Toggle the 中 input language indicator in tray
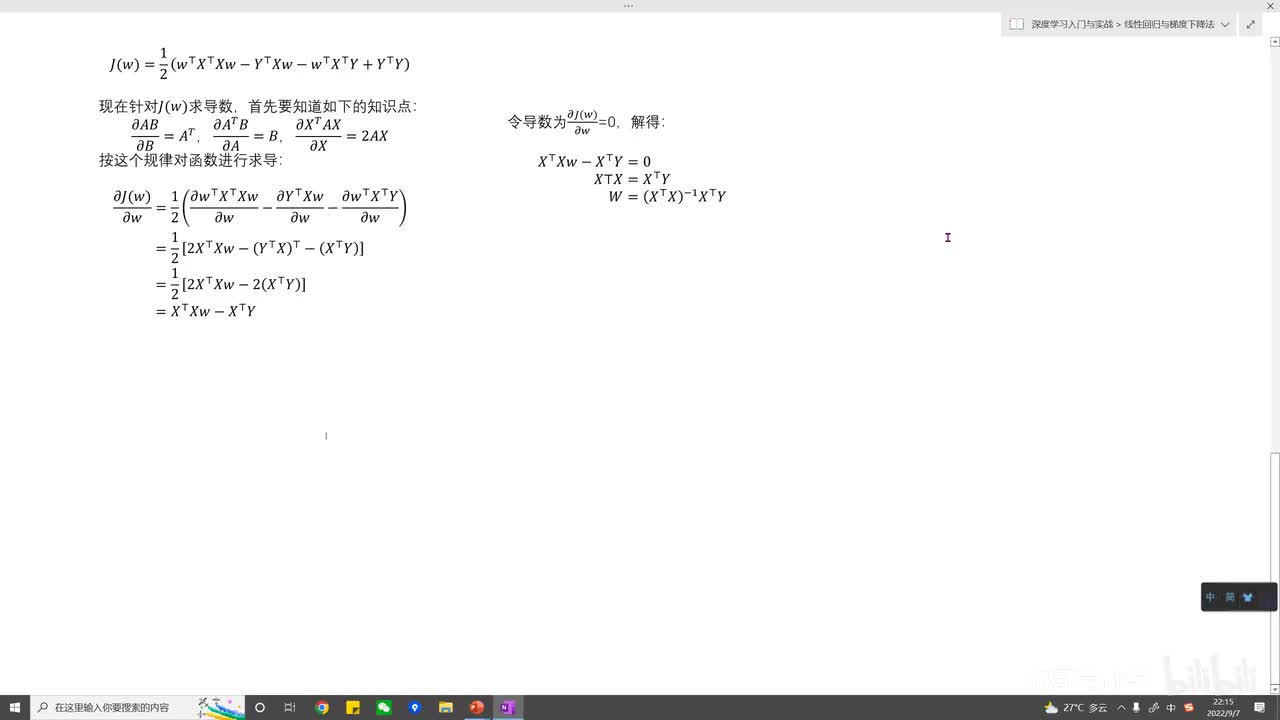Image resolution: width=1280 pixels, height=720 pixels. pos(1171,707)
